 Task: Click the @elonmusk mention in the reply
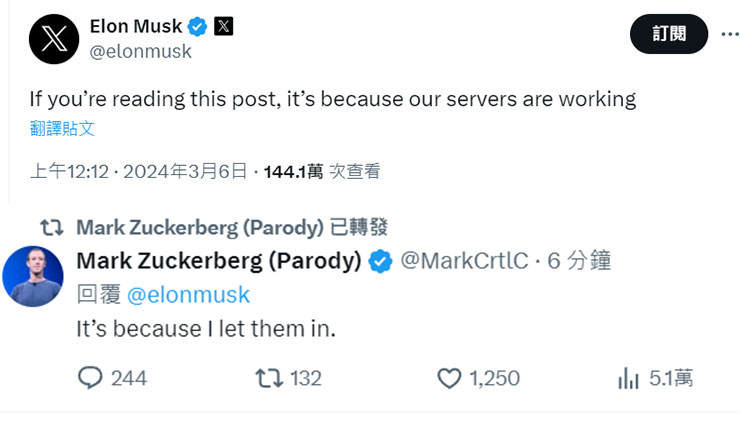(x=188, y=294)
